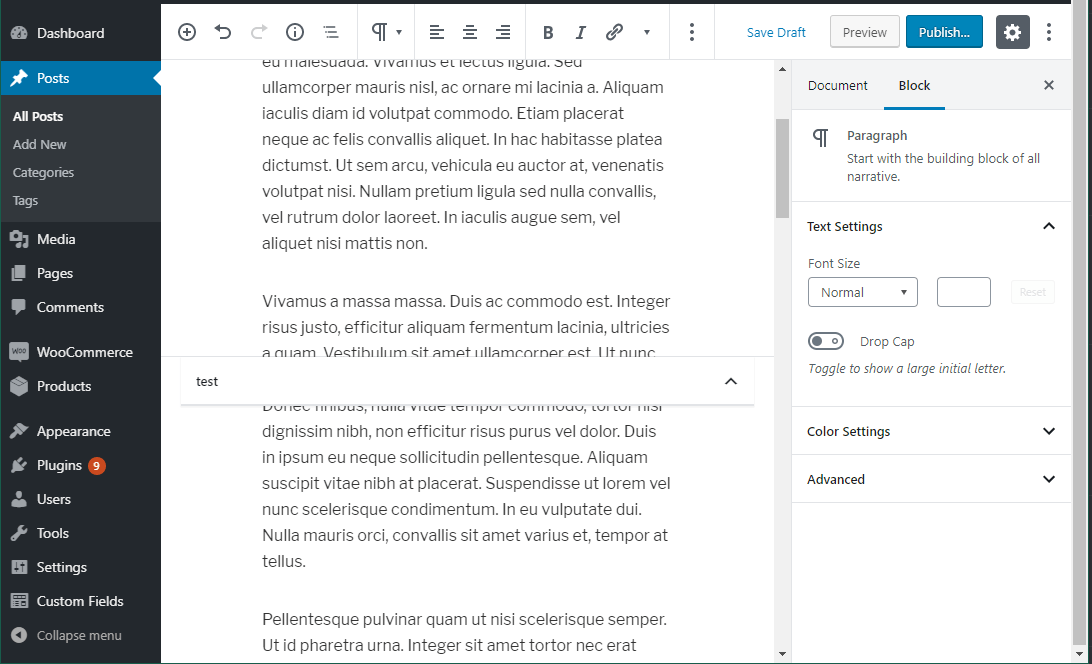
Task: Apply italic formatting to text
Action: 581,32
